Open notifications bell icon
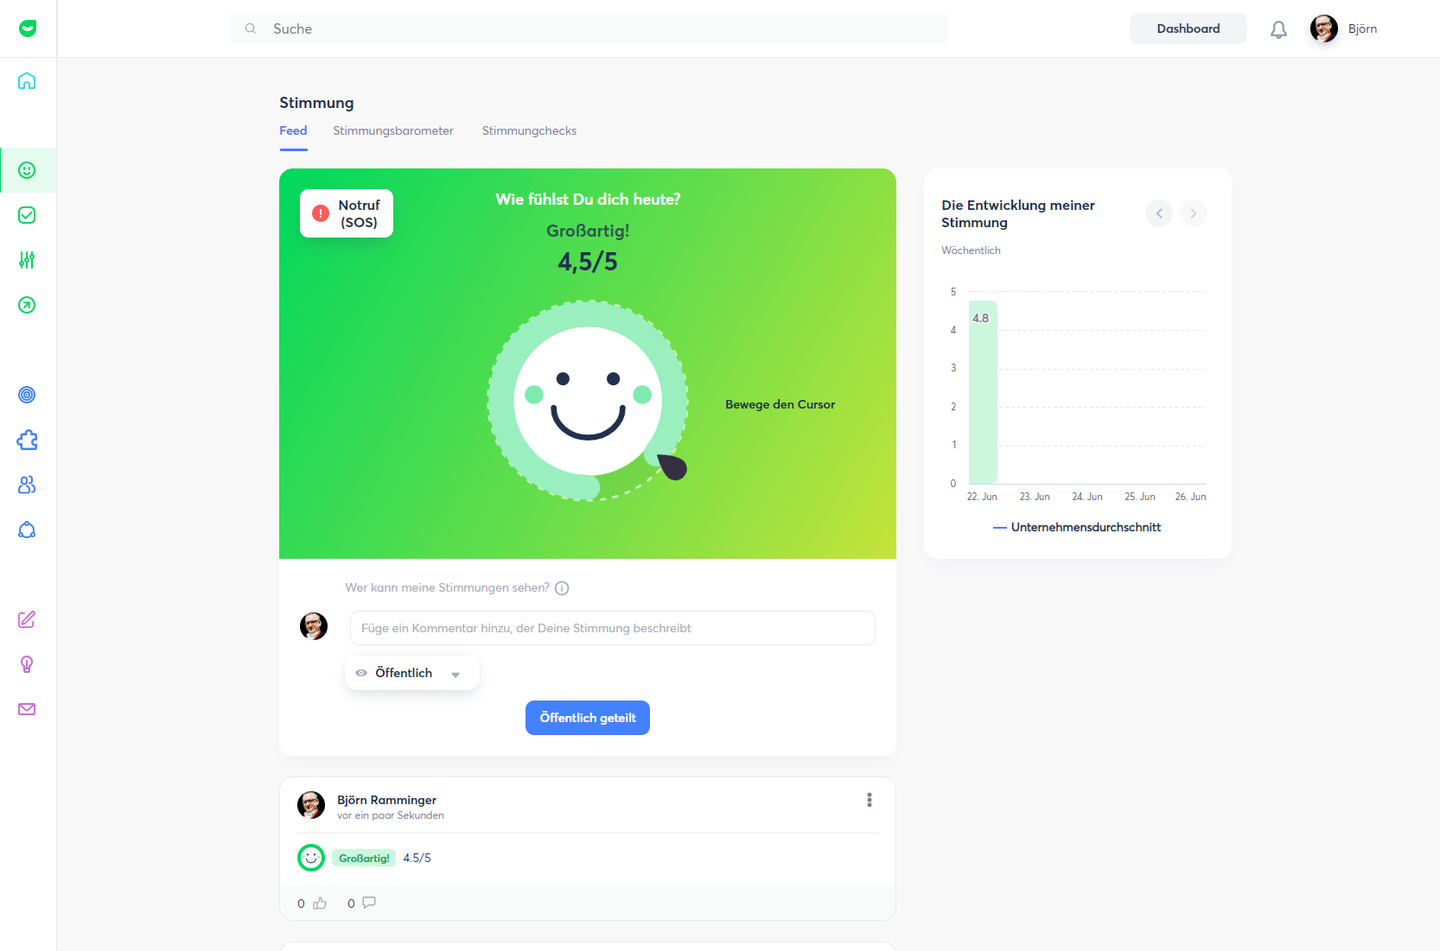 pos(1278,30)
